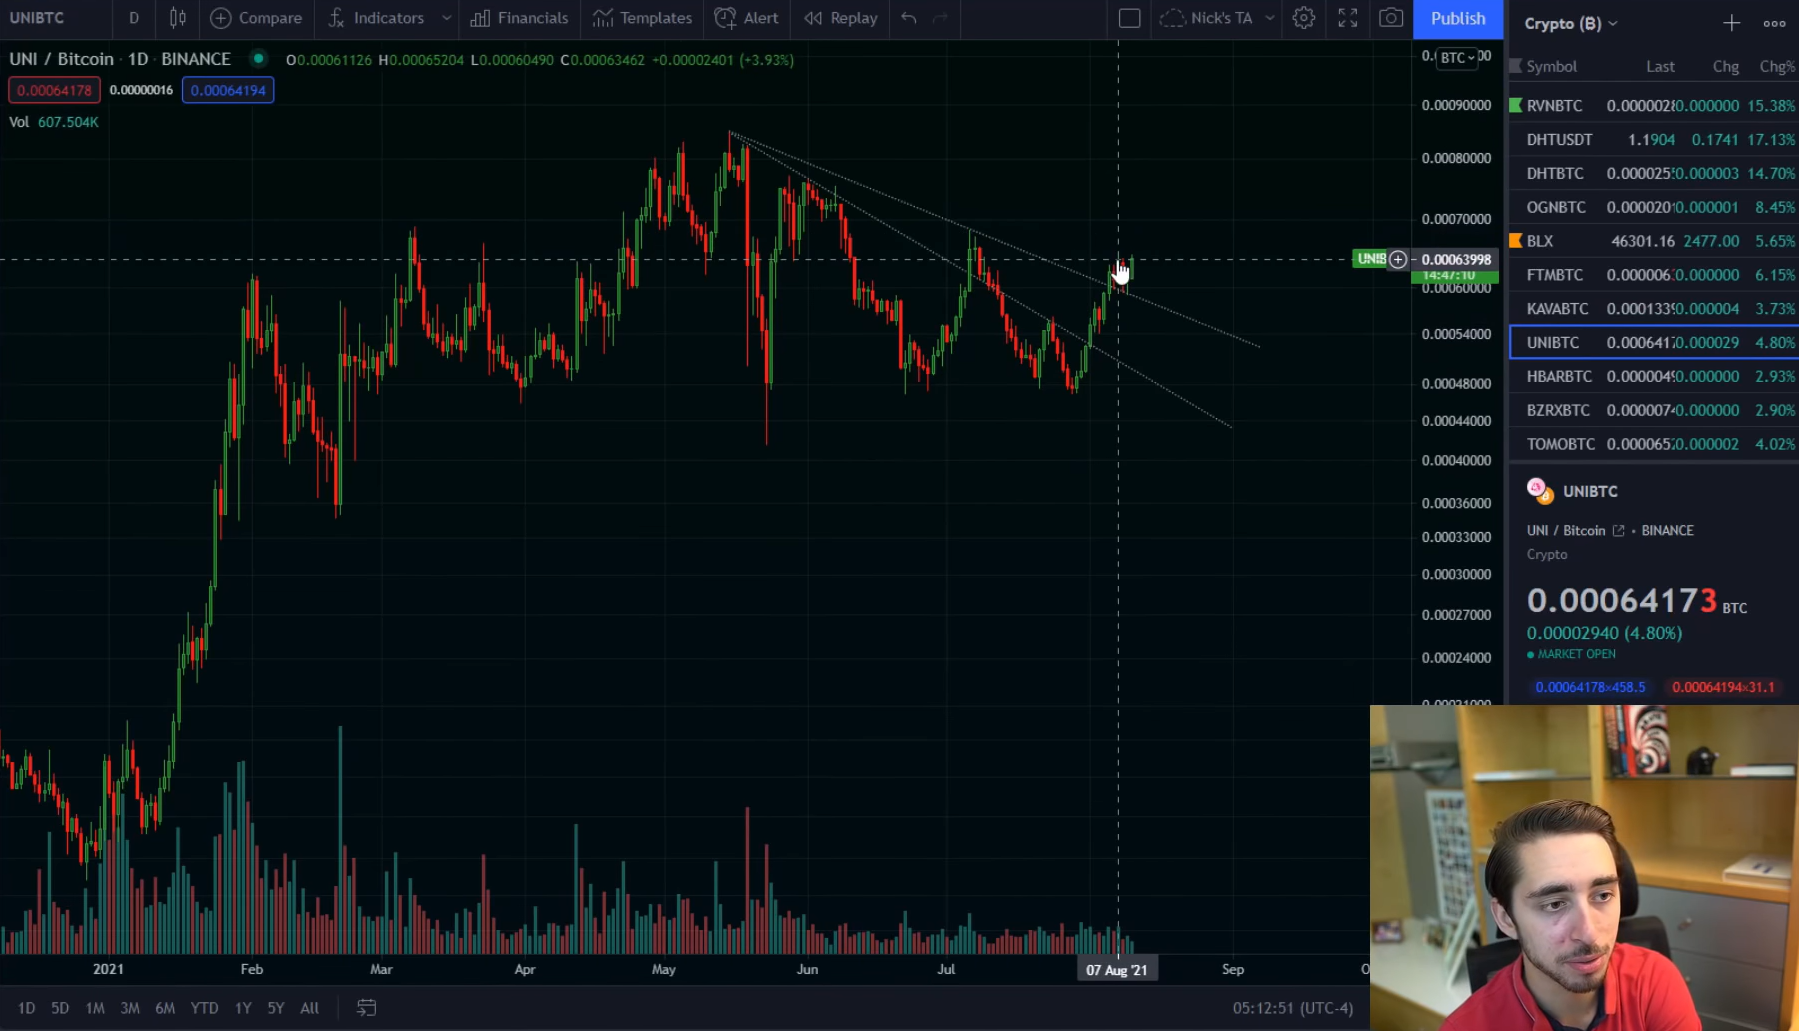Viewport: 1799px width, 1031px height.
Task: Select KAVABTC in the watchlist
Action: pyautogui.click(x=1557, y=309)
